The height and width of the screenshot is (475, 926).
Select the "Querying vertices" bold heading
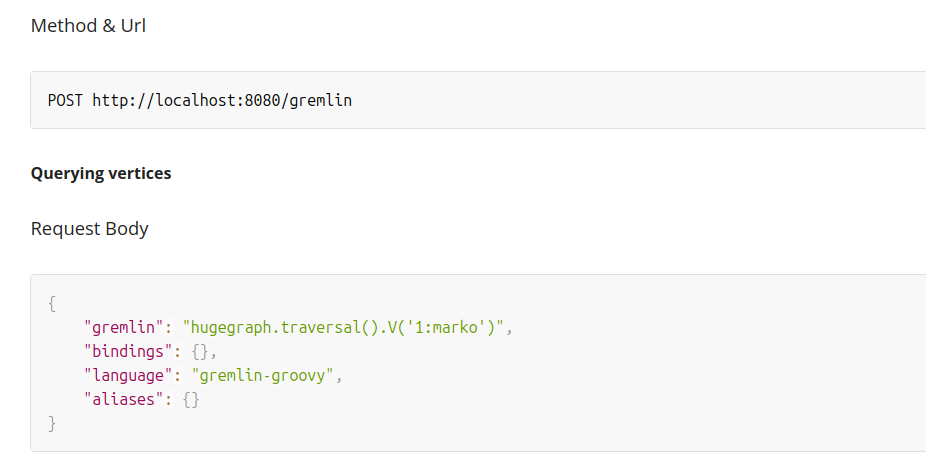point(101,174)
